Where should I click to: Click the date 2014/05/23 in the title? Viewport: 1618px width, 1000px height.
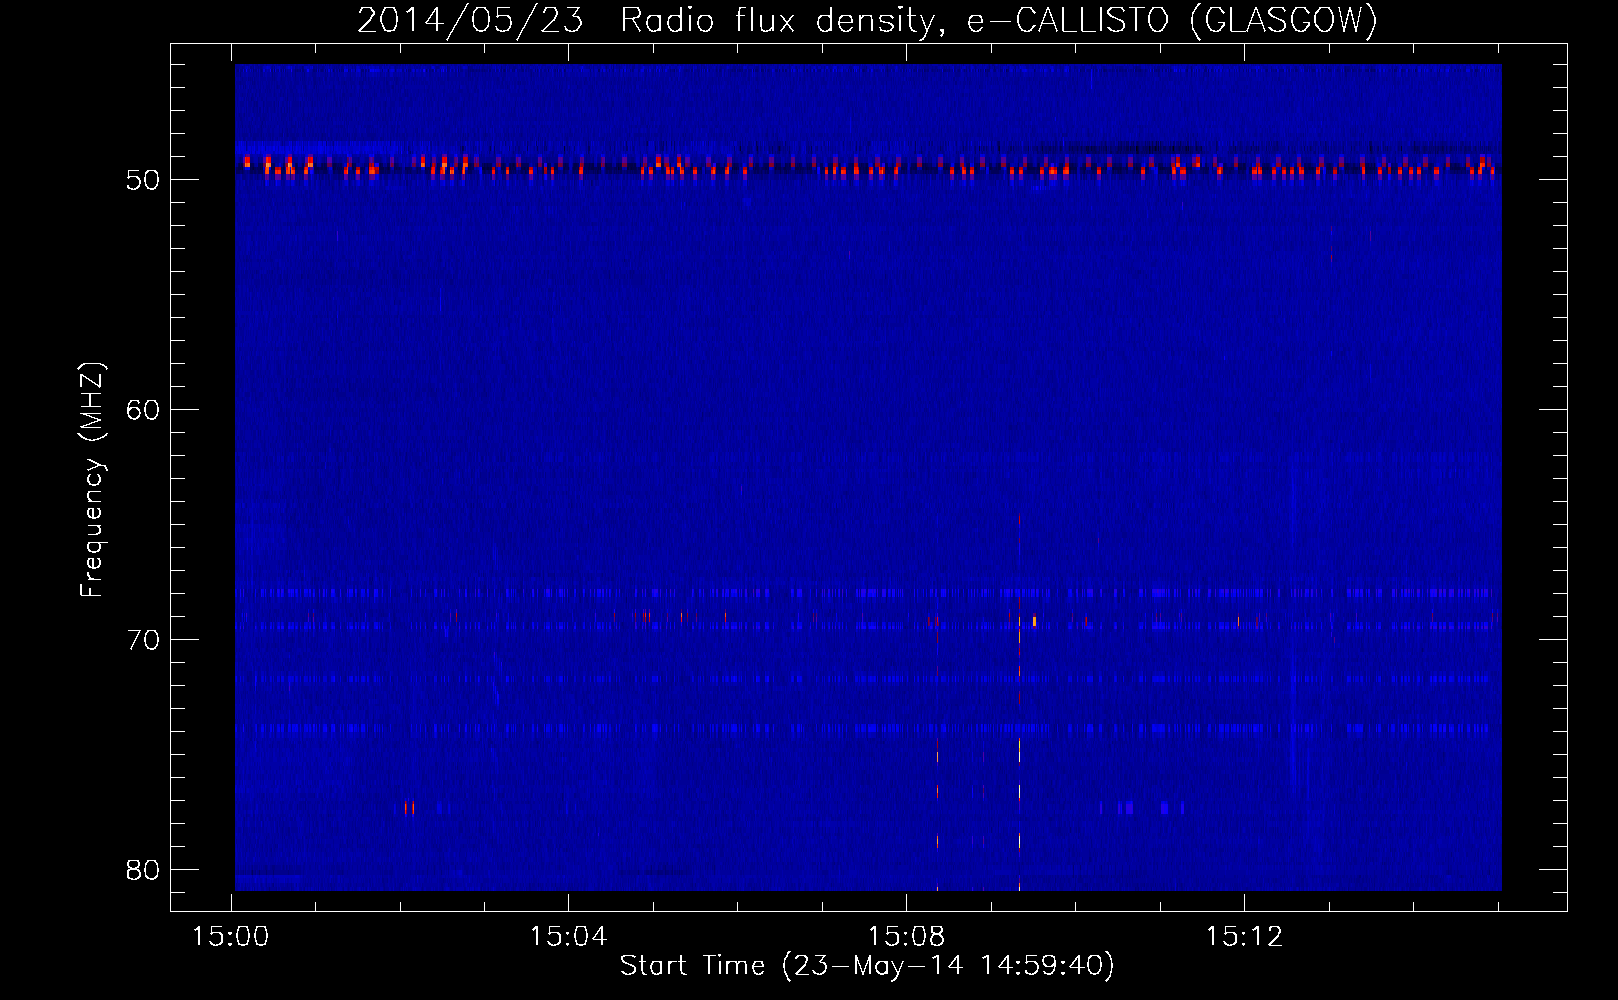pyautogui.click(x=470, y=20)
